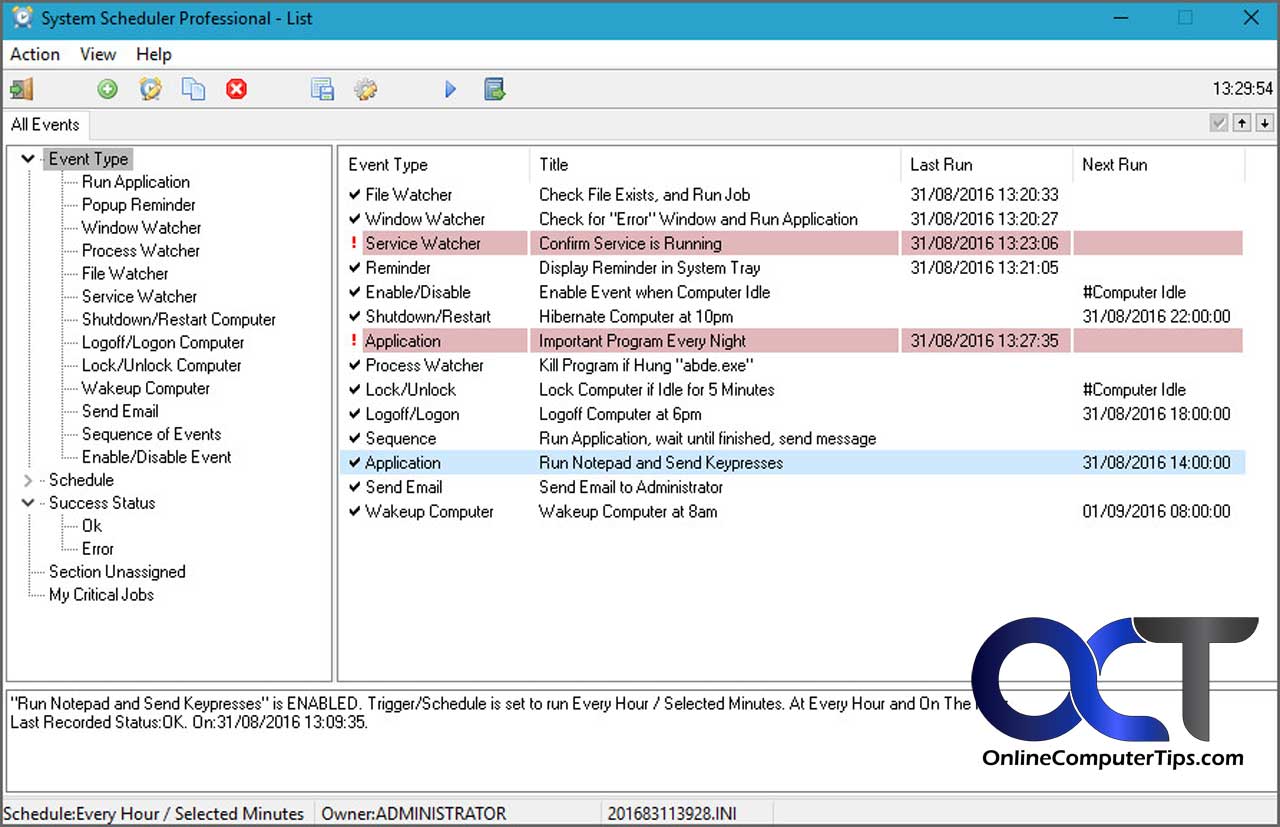Click 'Run Notepad and Send Keypresses' title
The image size is (1280, 827).
tap(660, 463)
